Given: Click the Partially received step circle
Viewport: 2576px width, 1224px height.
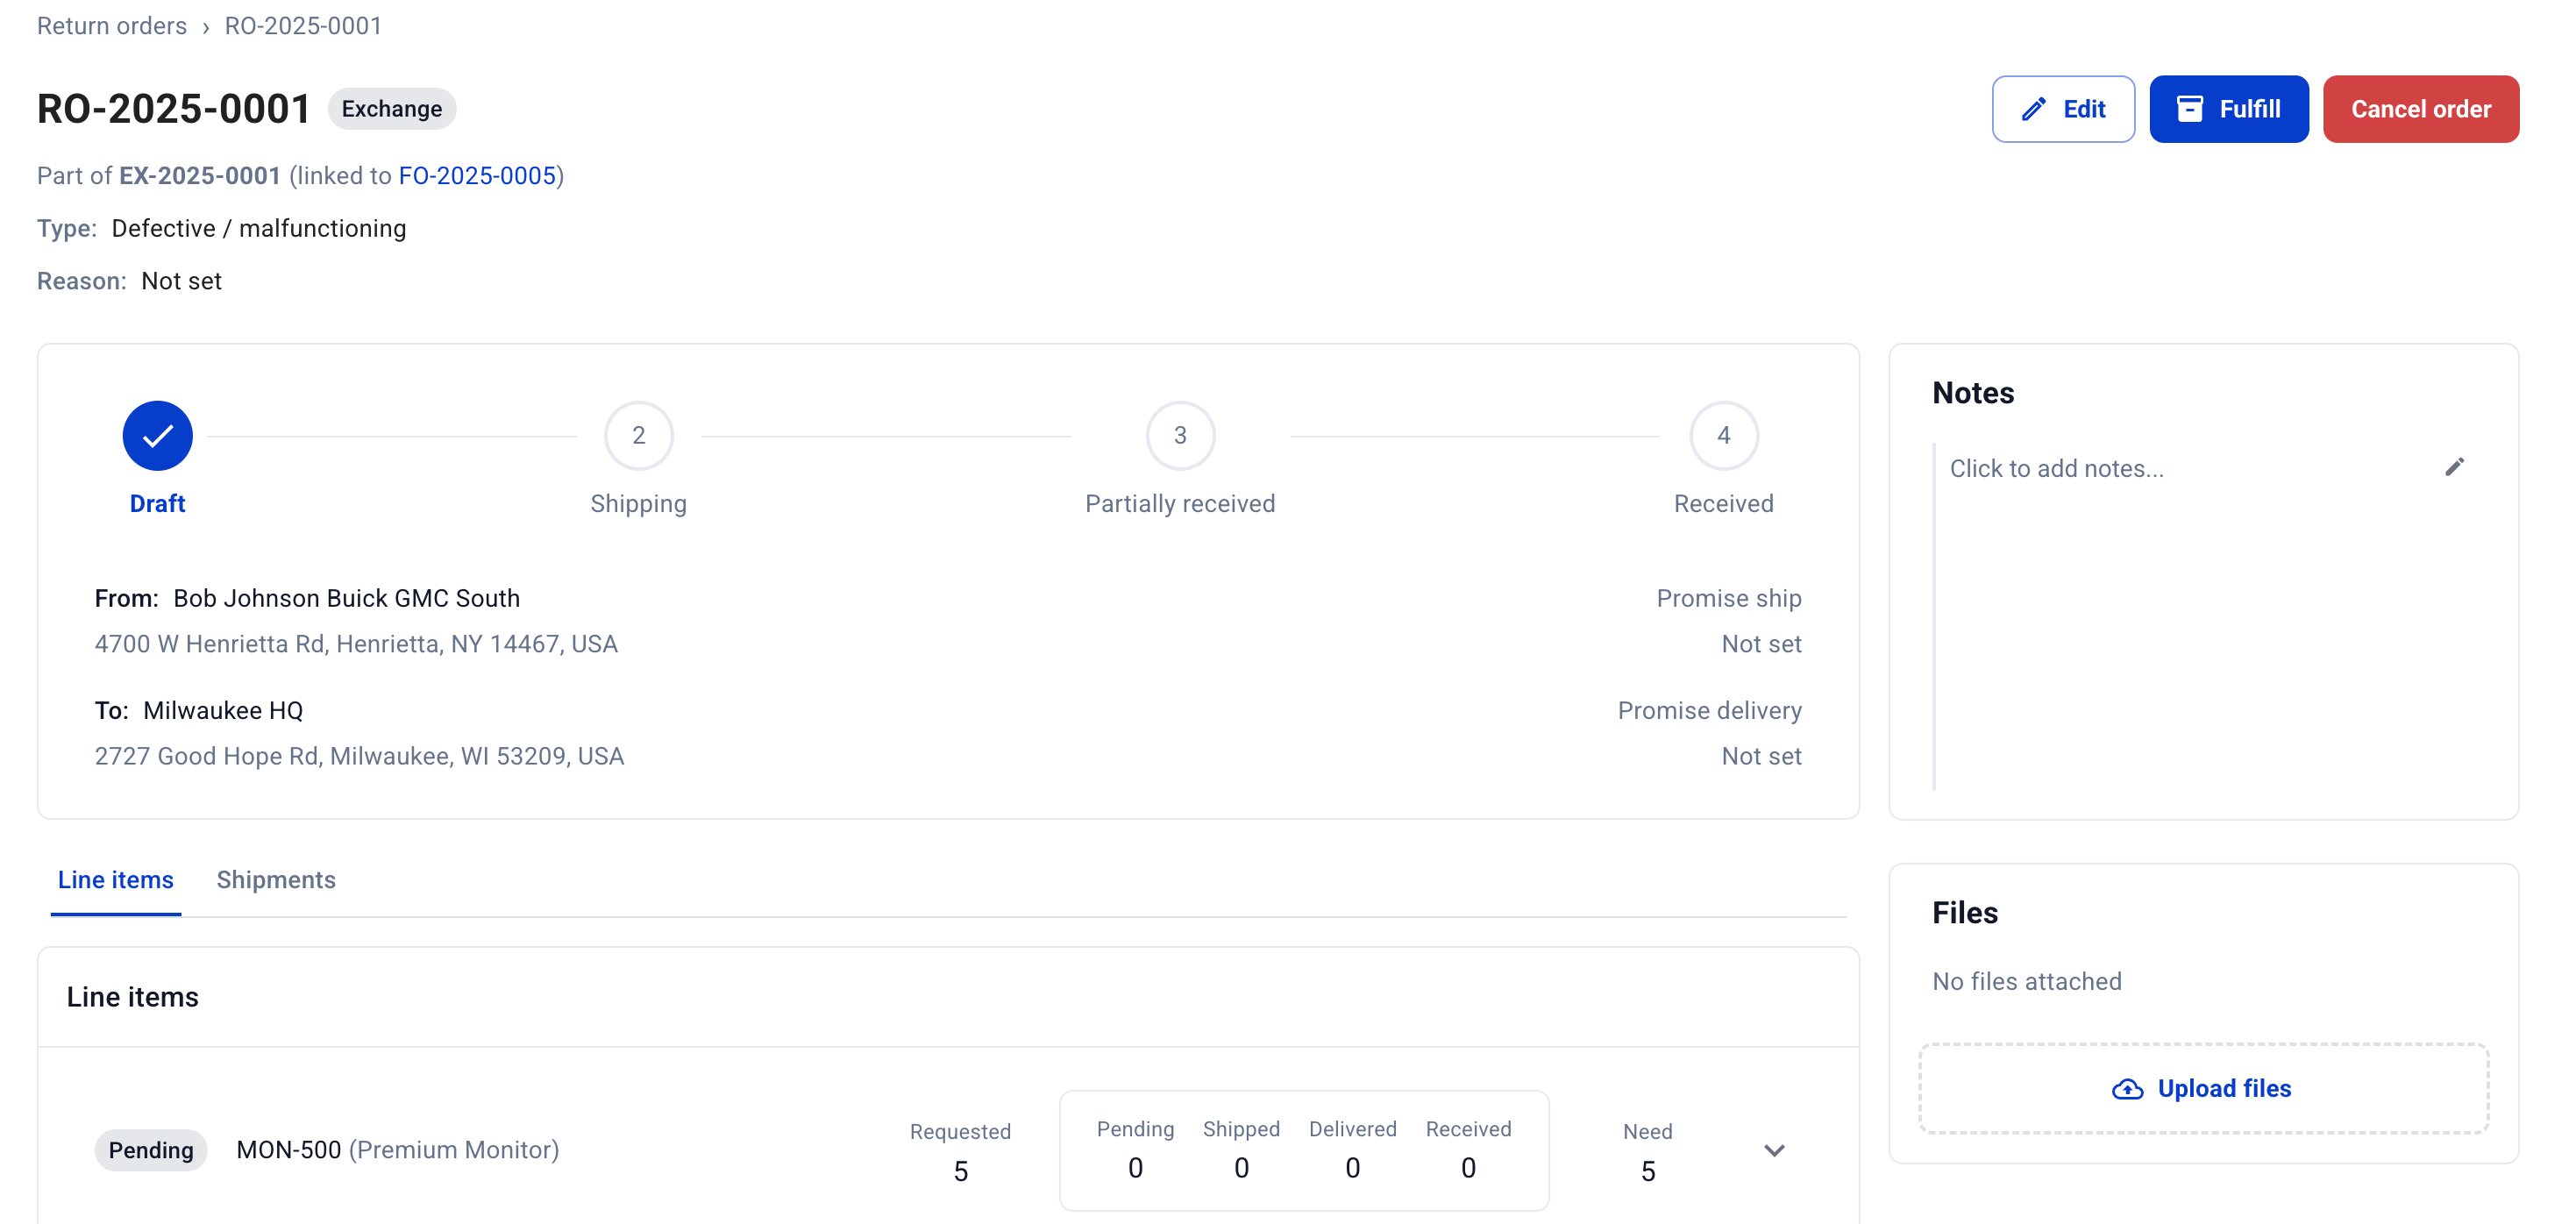Looking at the screenshot, I should tap(1180, 435).
